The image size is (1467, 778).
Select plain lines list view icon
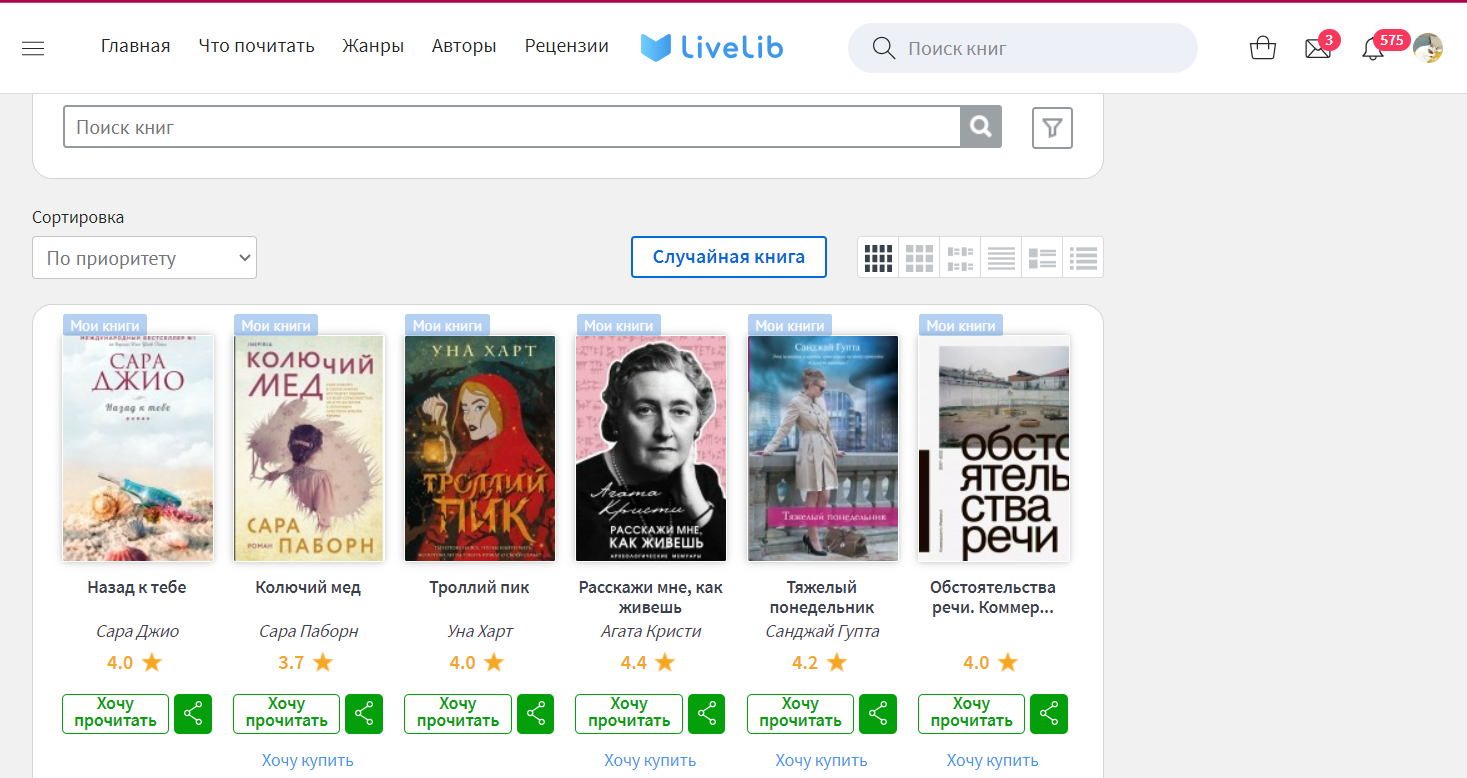[x=1001, y=258]
